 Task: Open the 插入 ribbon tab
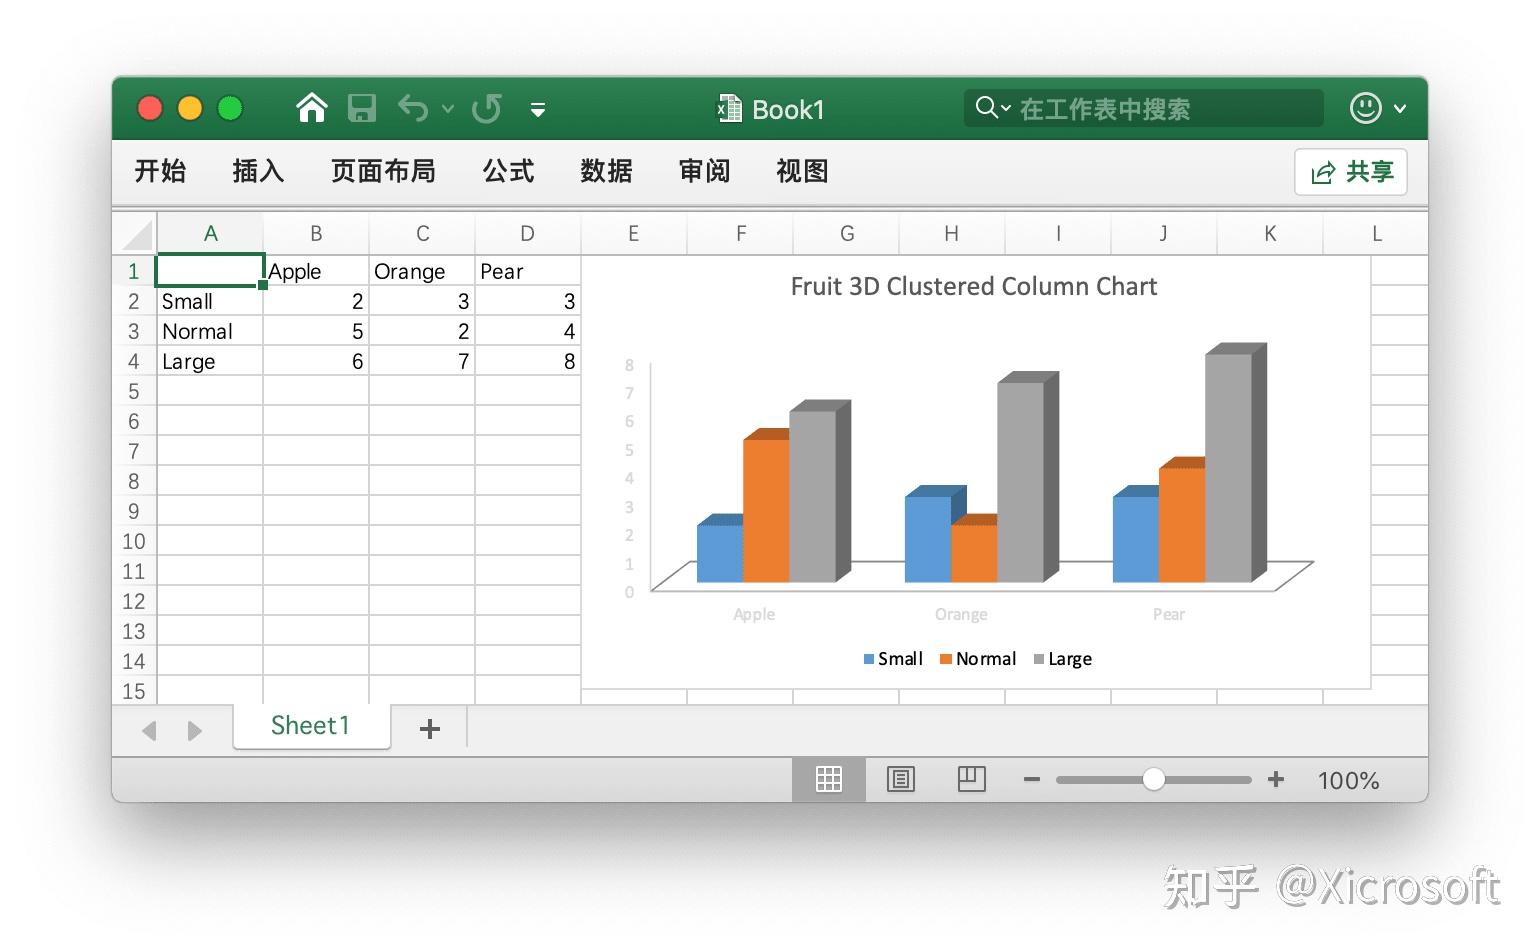pos(258,171)
